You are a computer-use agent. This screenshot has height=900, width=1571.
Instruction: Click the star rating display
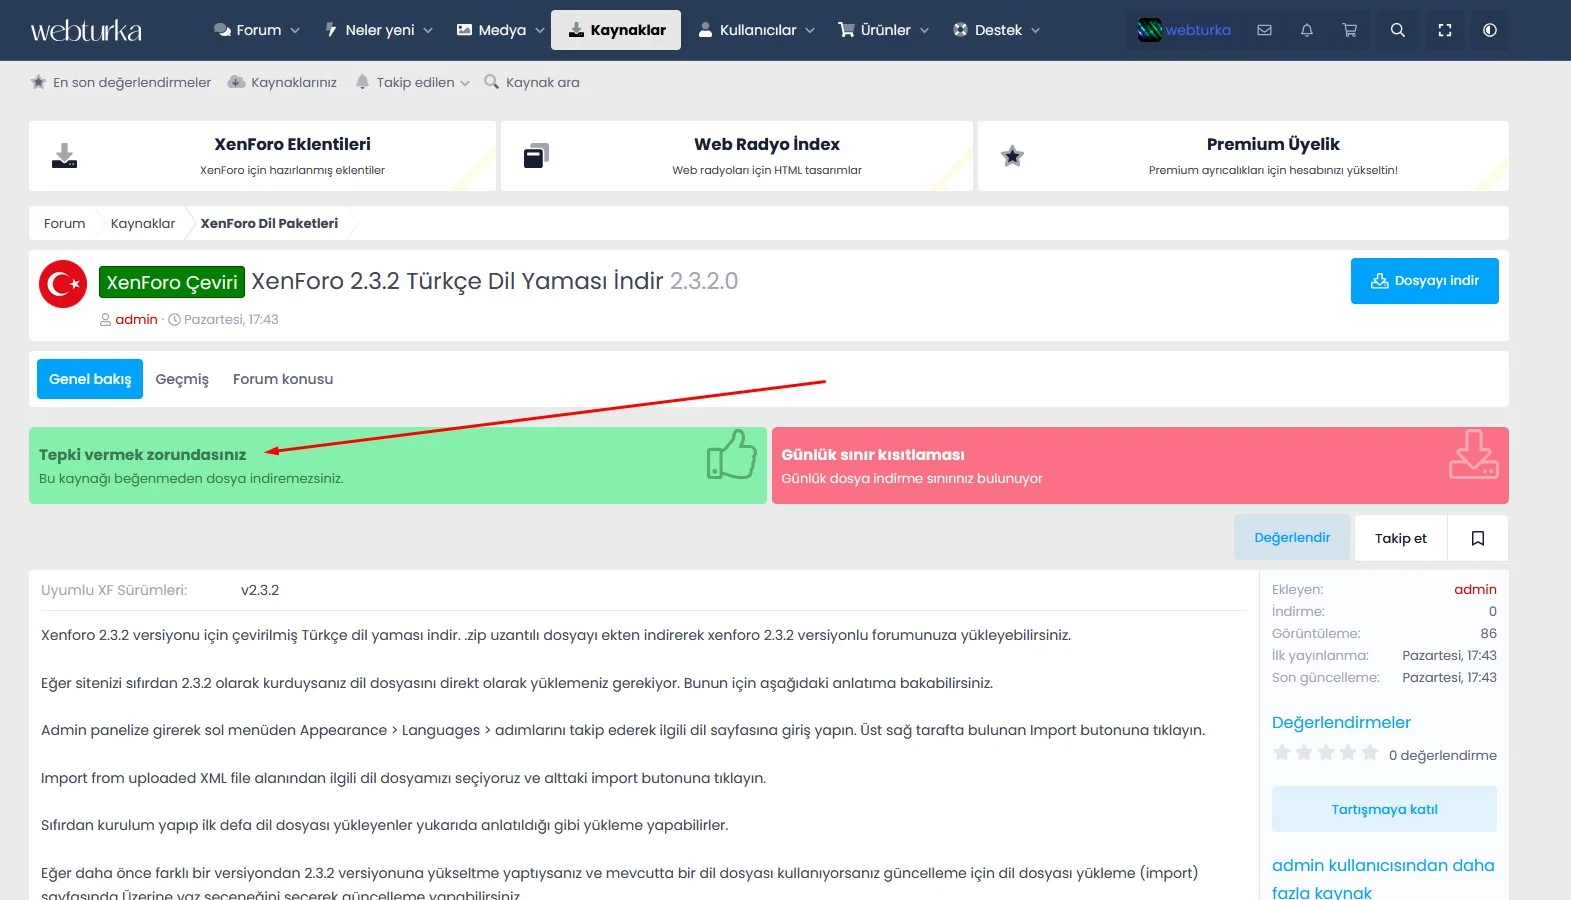coord(1325,753)
